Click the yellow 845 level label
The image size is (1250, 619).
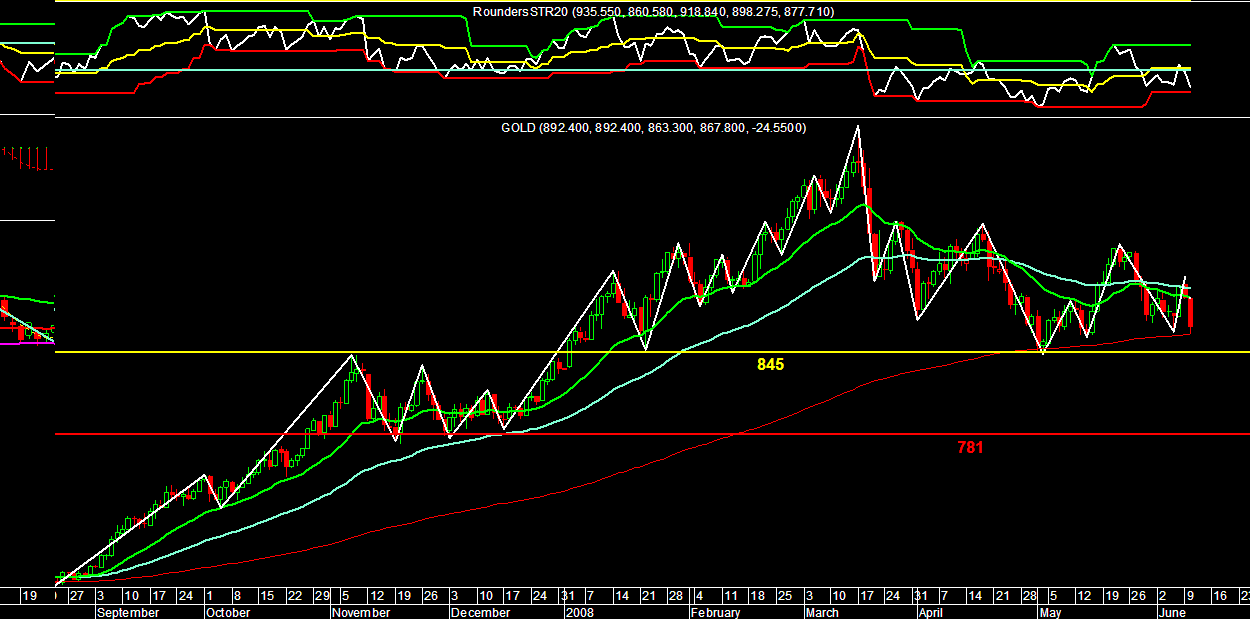coord(770,365)
